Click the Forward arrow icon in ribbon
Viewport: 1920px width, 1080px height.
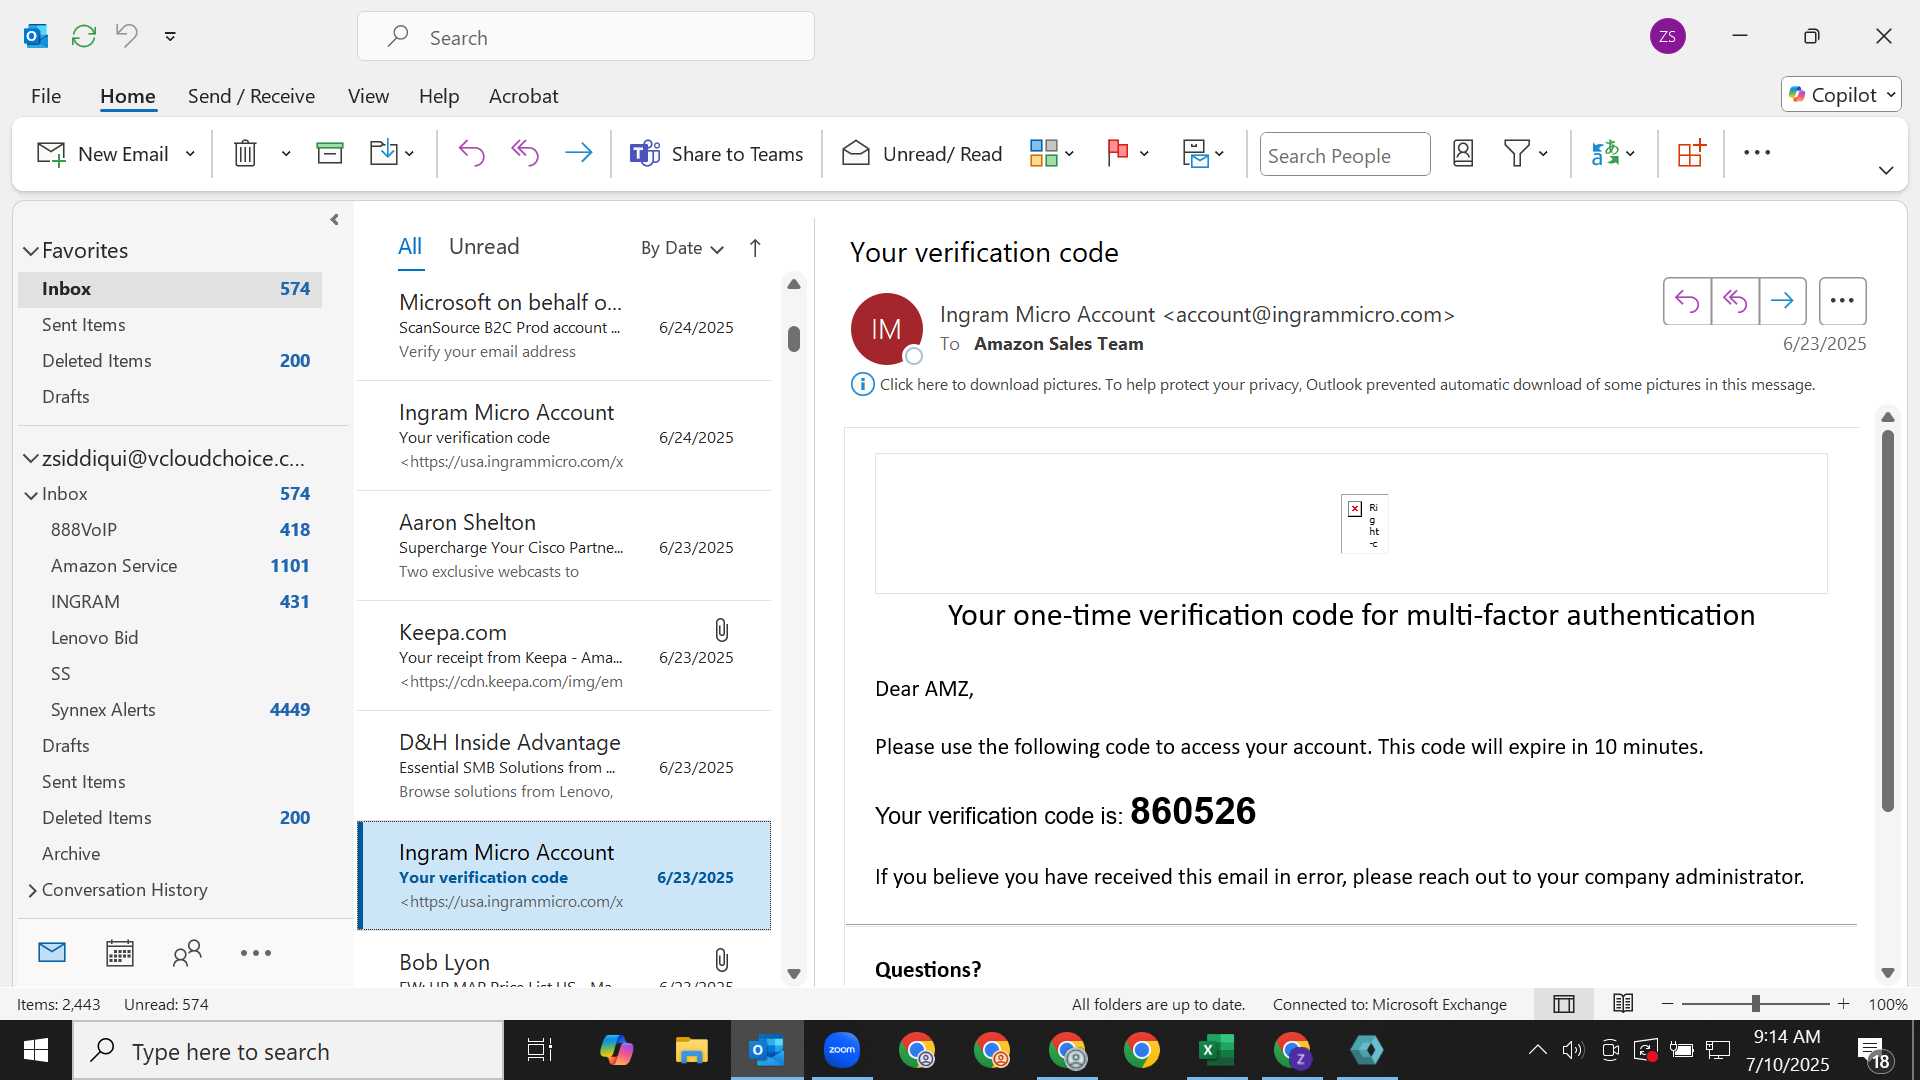pyautogui.click(x=579, y=153)
